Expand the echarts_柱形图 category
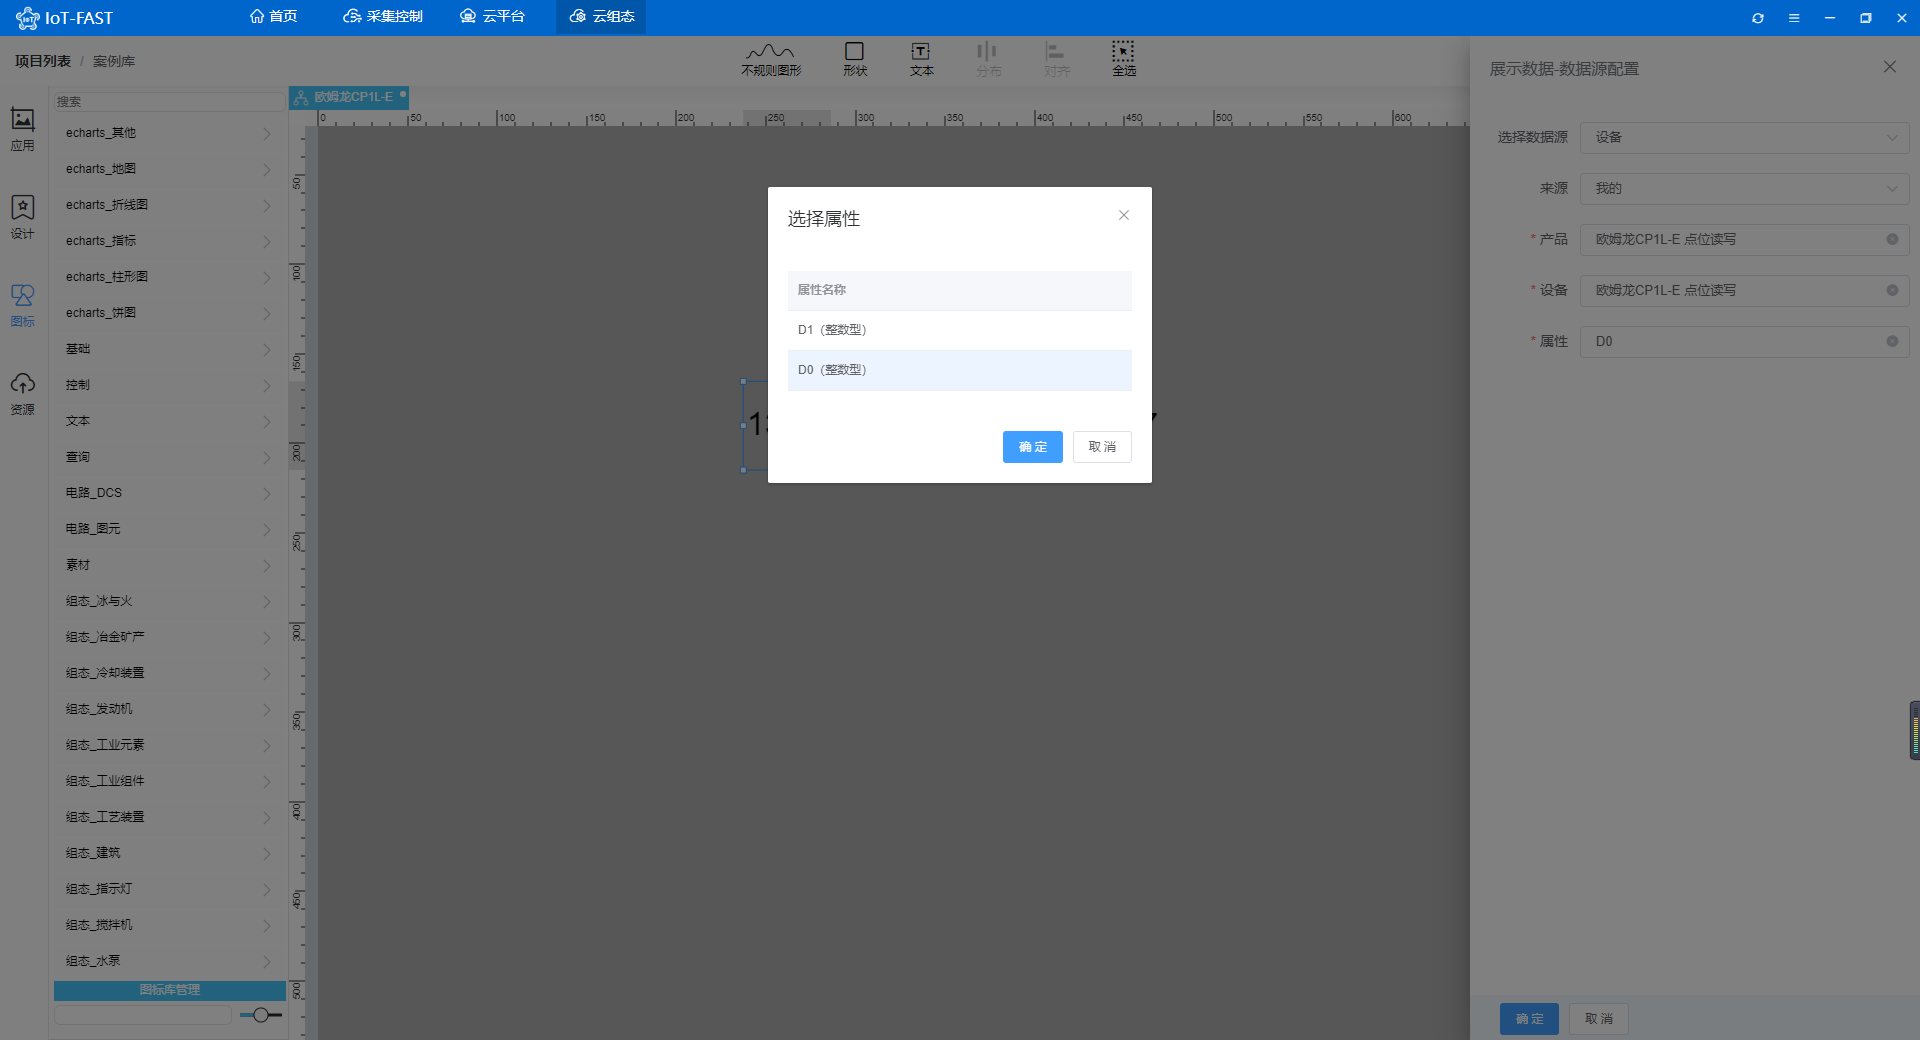Screen dimensions: 1920x1040 [x=168, y=277]
